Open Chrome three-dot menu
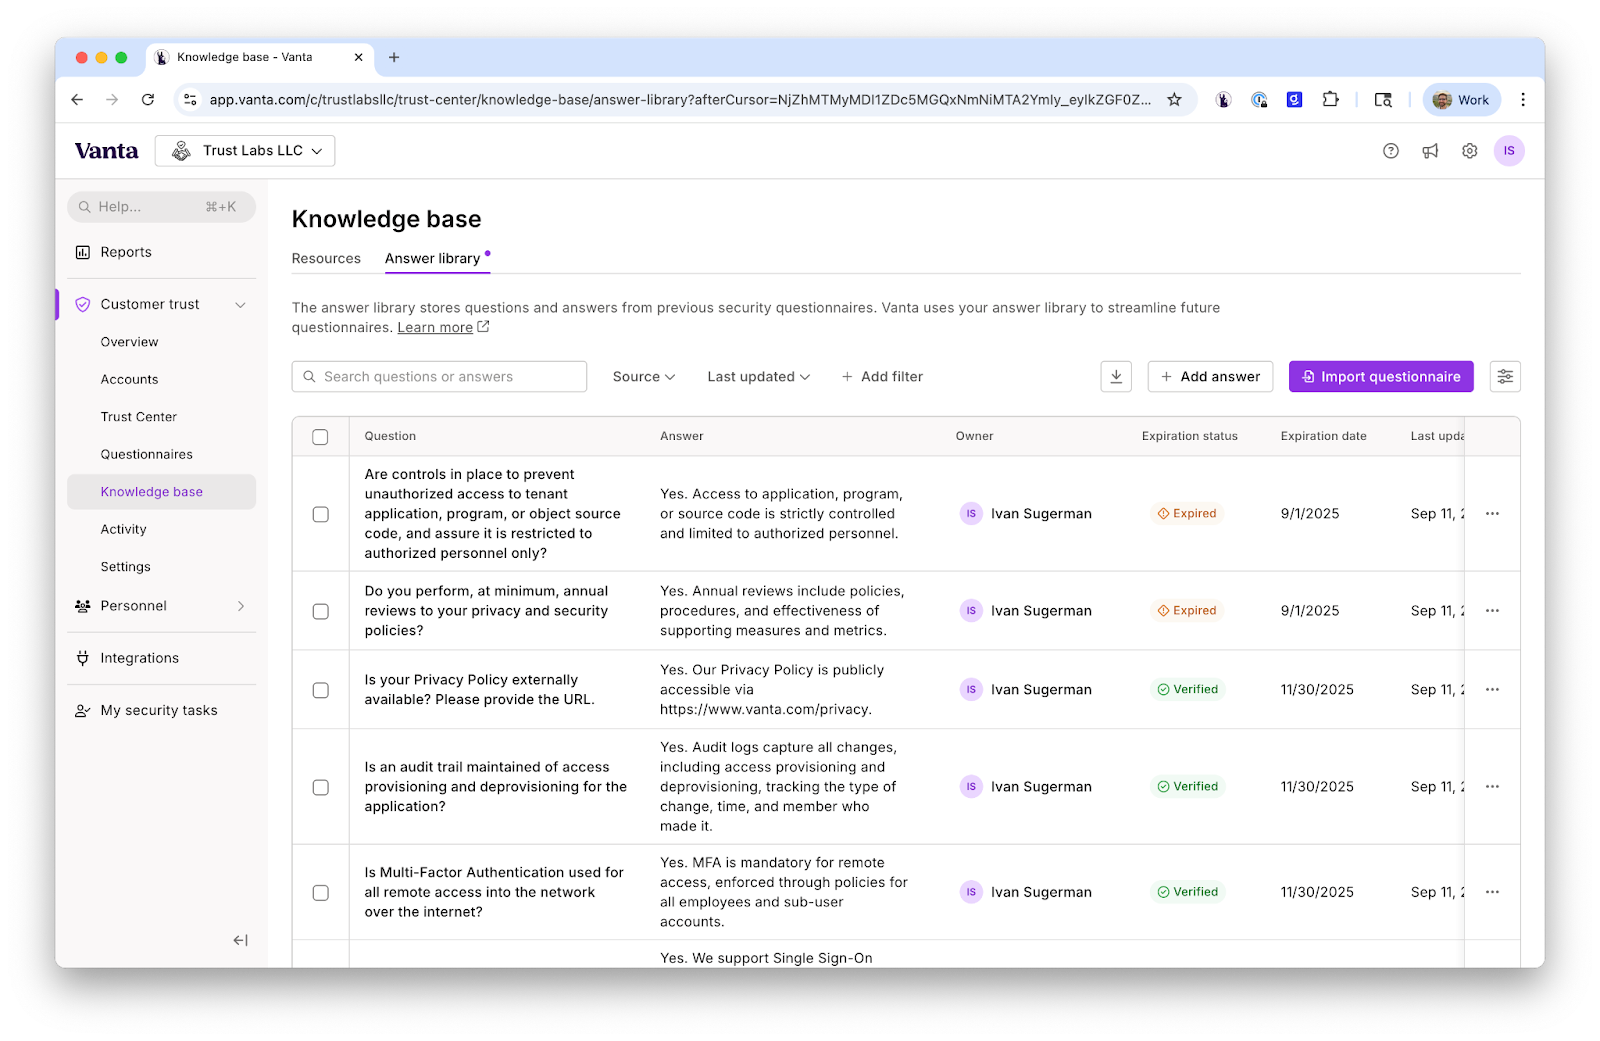 (1522, 100)
